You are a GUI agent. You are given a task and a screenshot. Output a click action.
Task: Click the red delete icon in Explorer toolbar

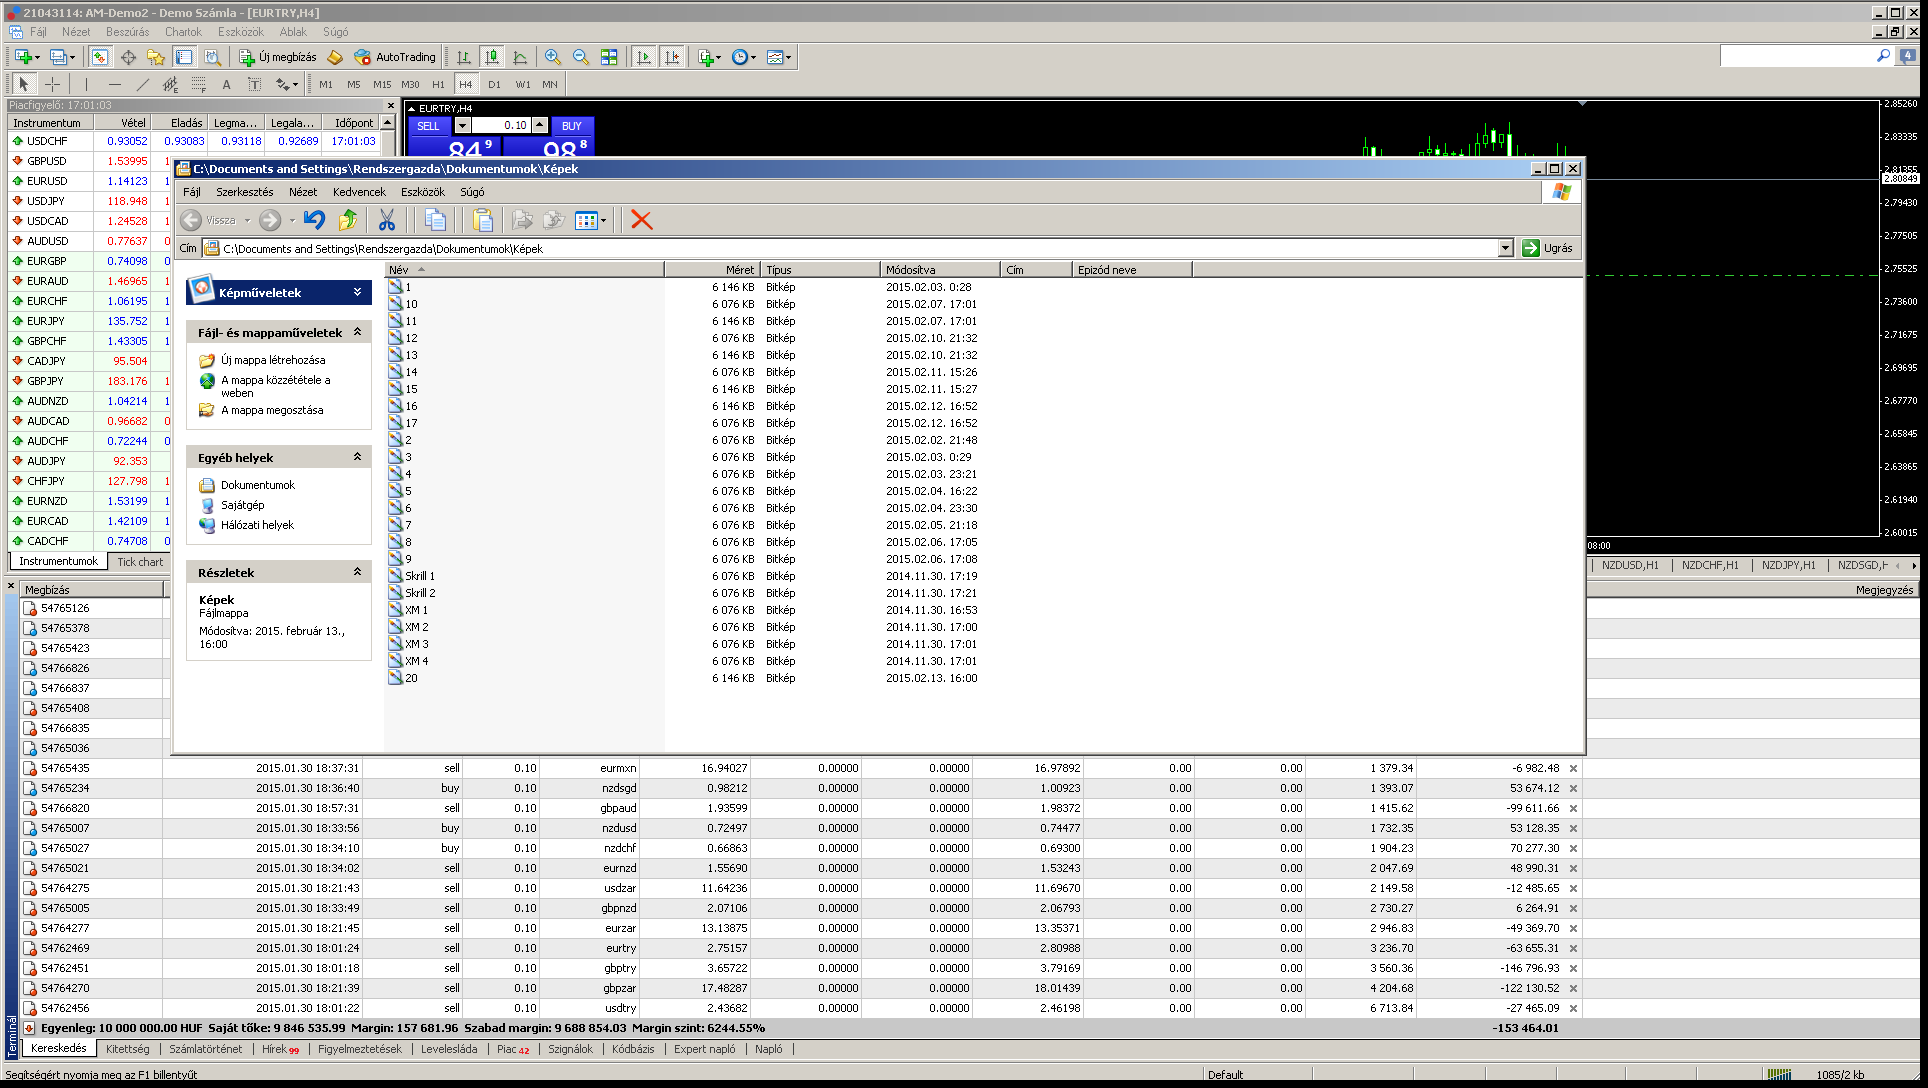click(642, 220)
